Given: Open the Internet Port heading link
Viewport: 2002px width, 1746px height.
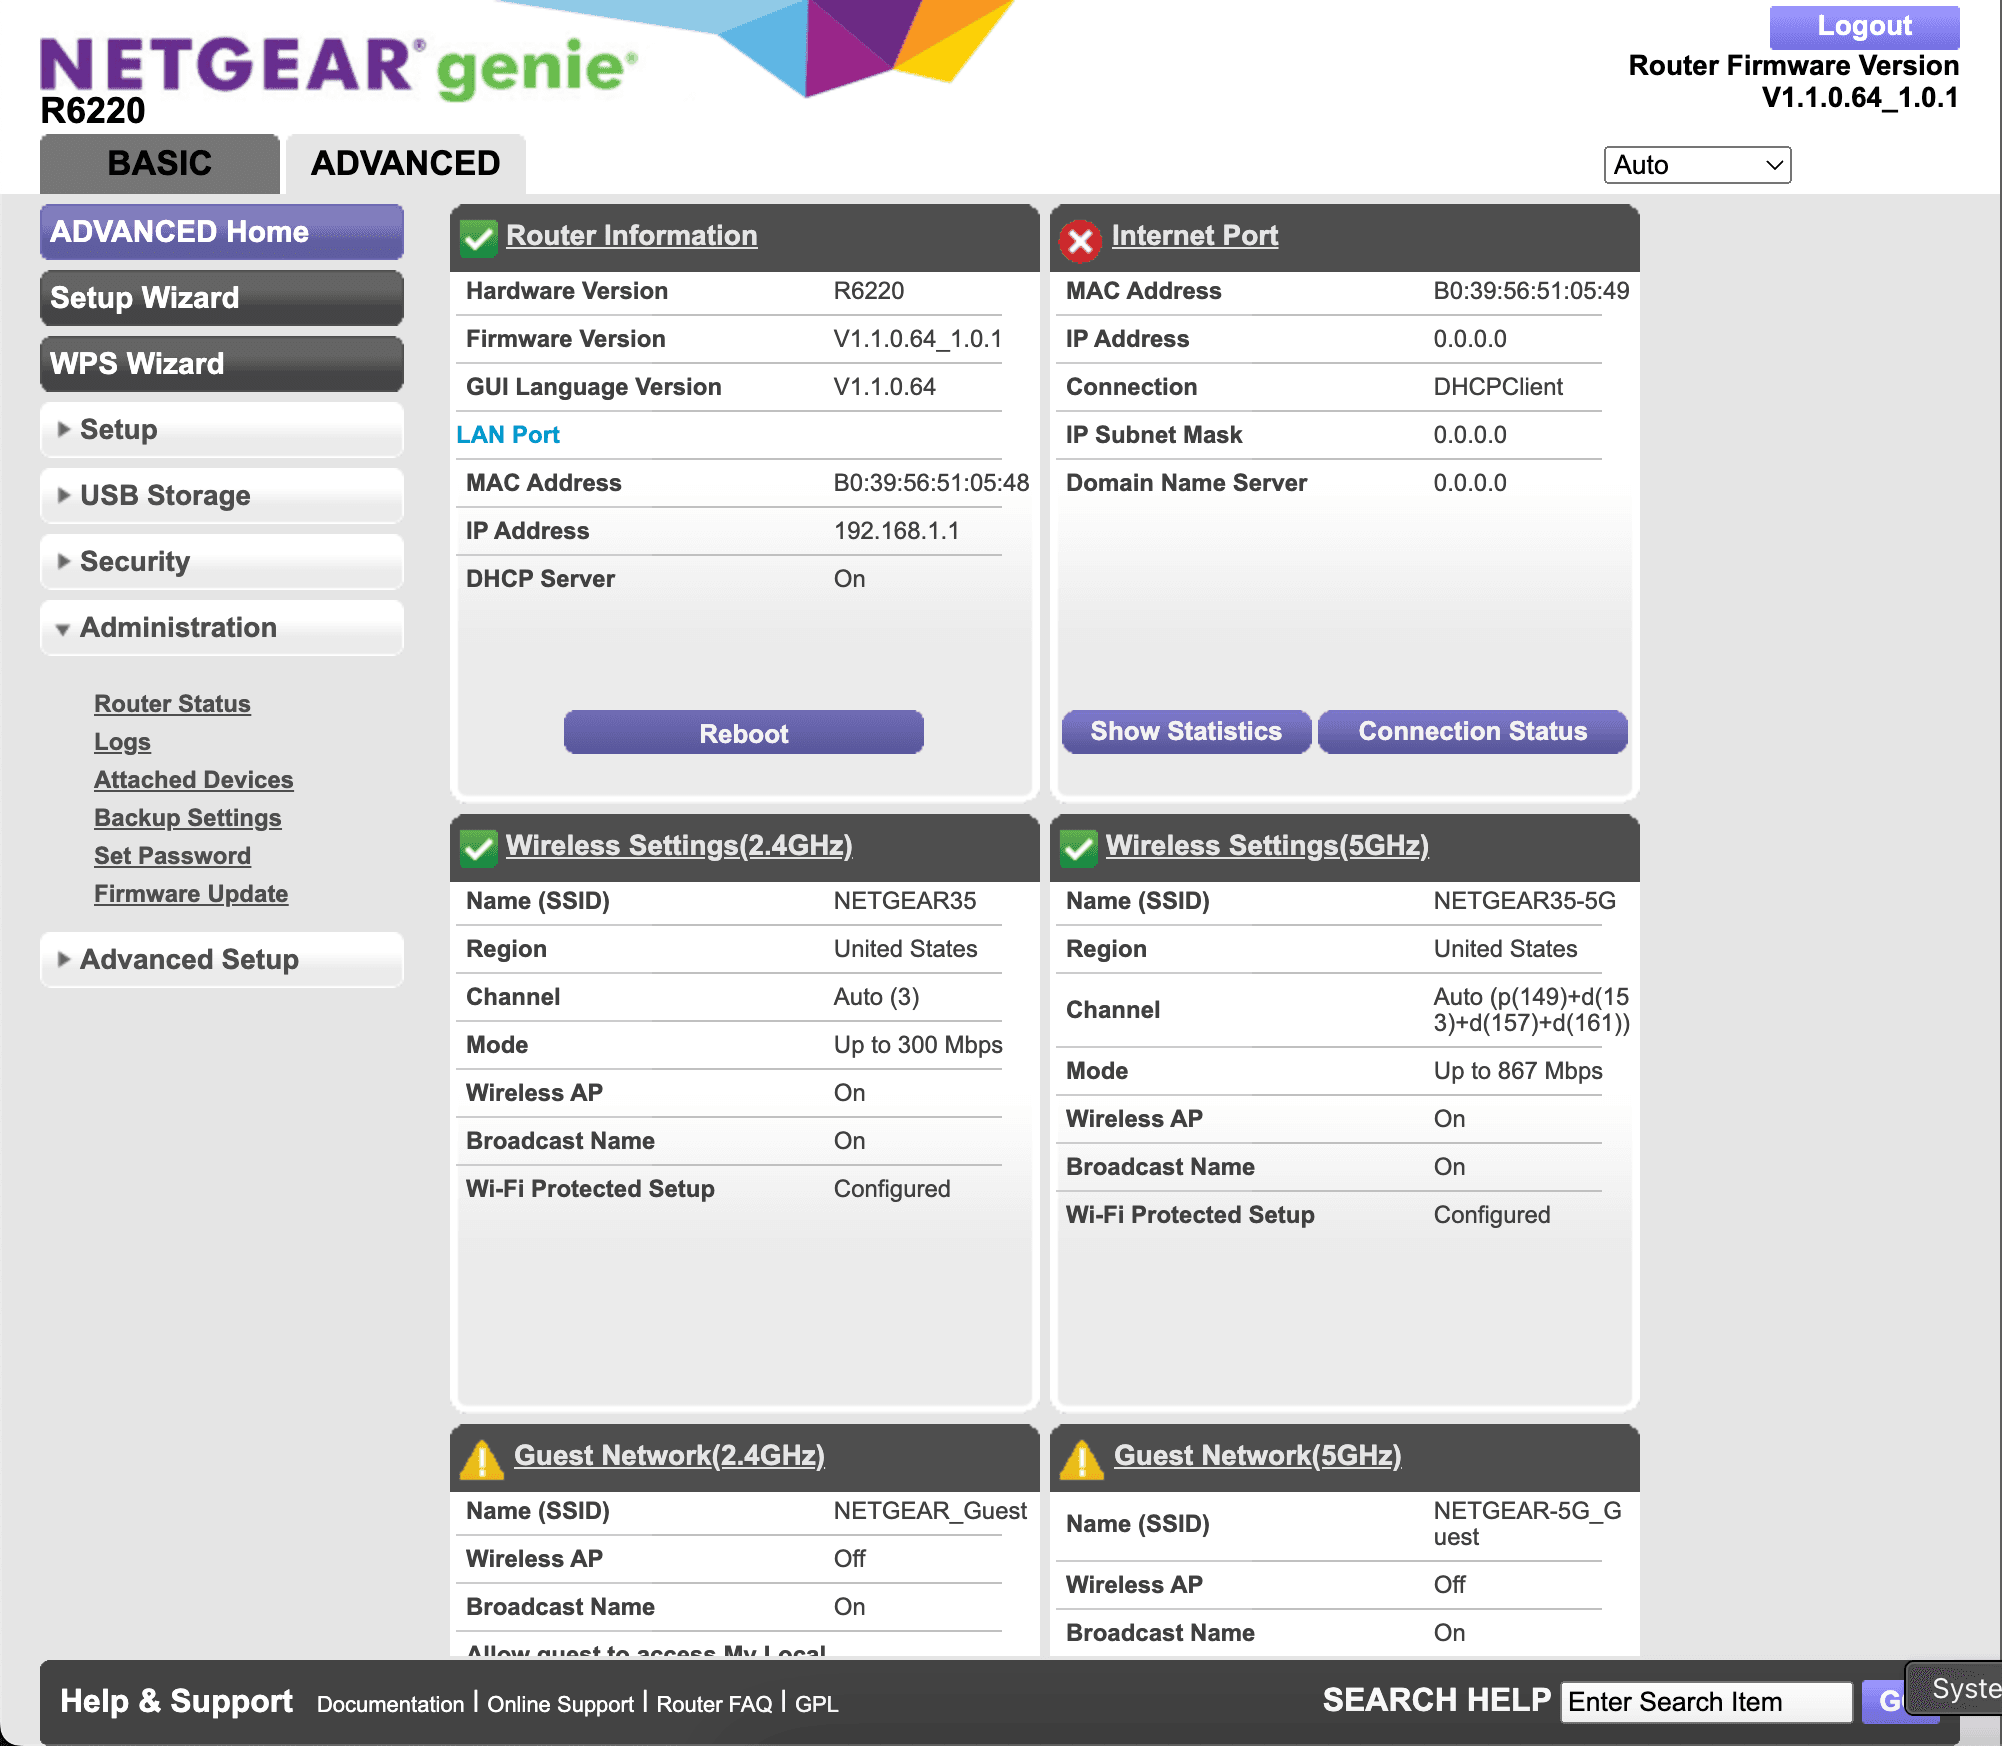Looking at the screenshot, I should (x=1194, y=235).
